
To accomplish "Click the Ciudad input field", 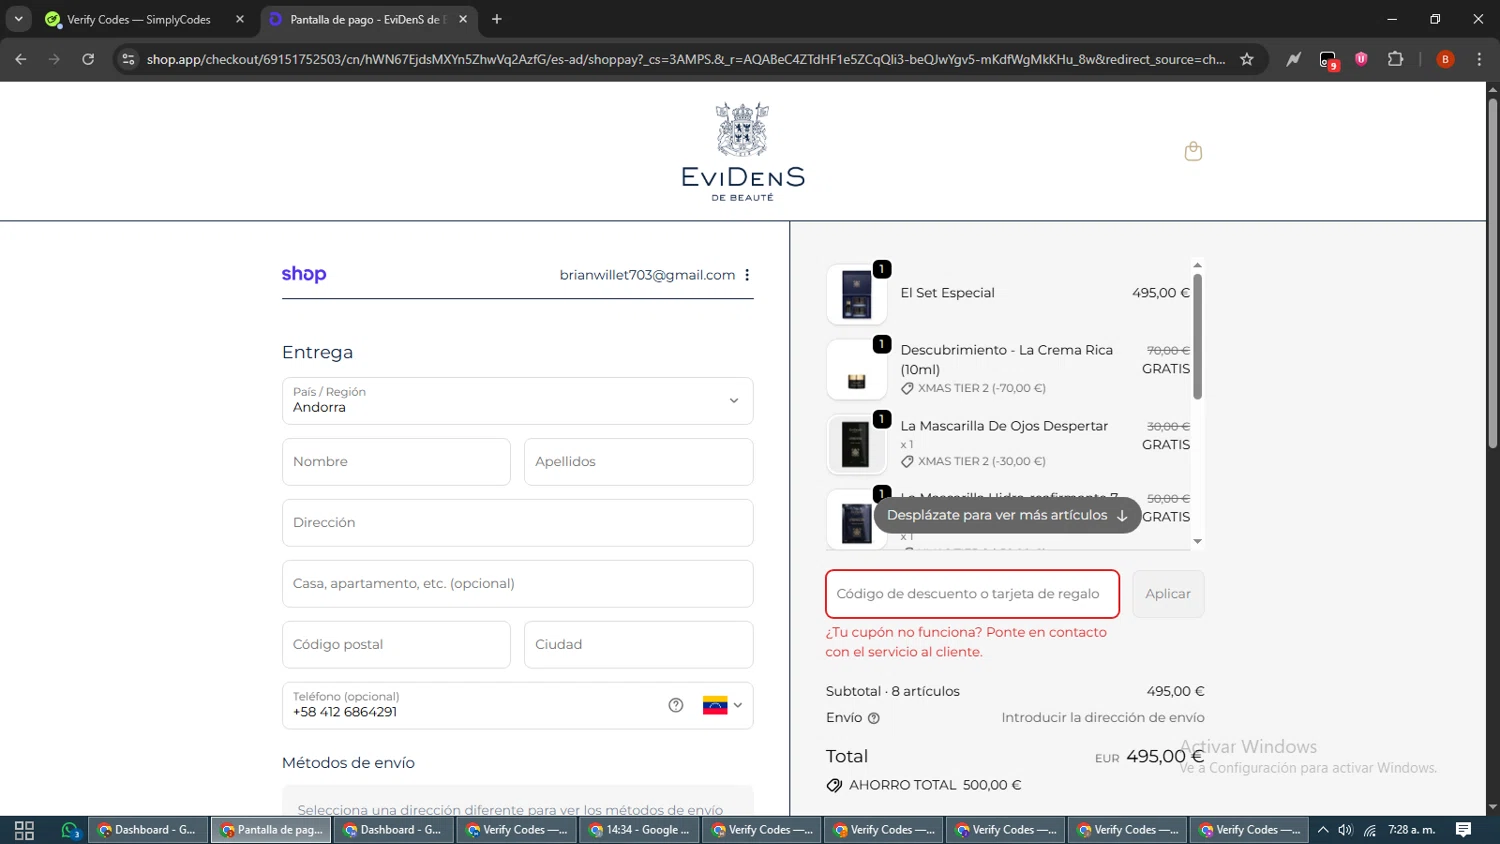I will 638,645.
